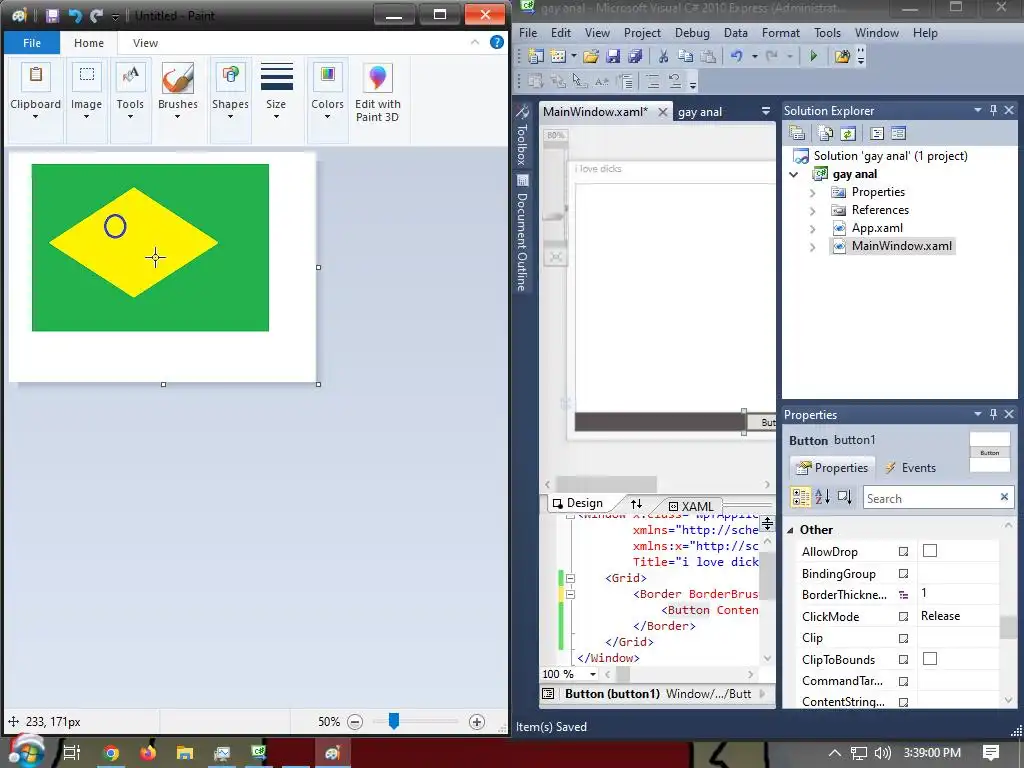Viewport: 1024px width, 768px height.
Task: Click Show All Files in Solution Explorer toolbar
Action: (x=825, y=133)
